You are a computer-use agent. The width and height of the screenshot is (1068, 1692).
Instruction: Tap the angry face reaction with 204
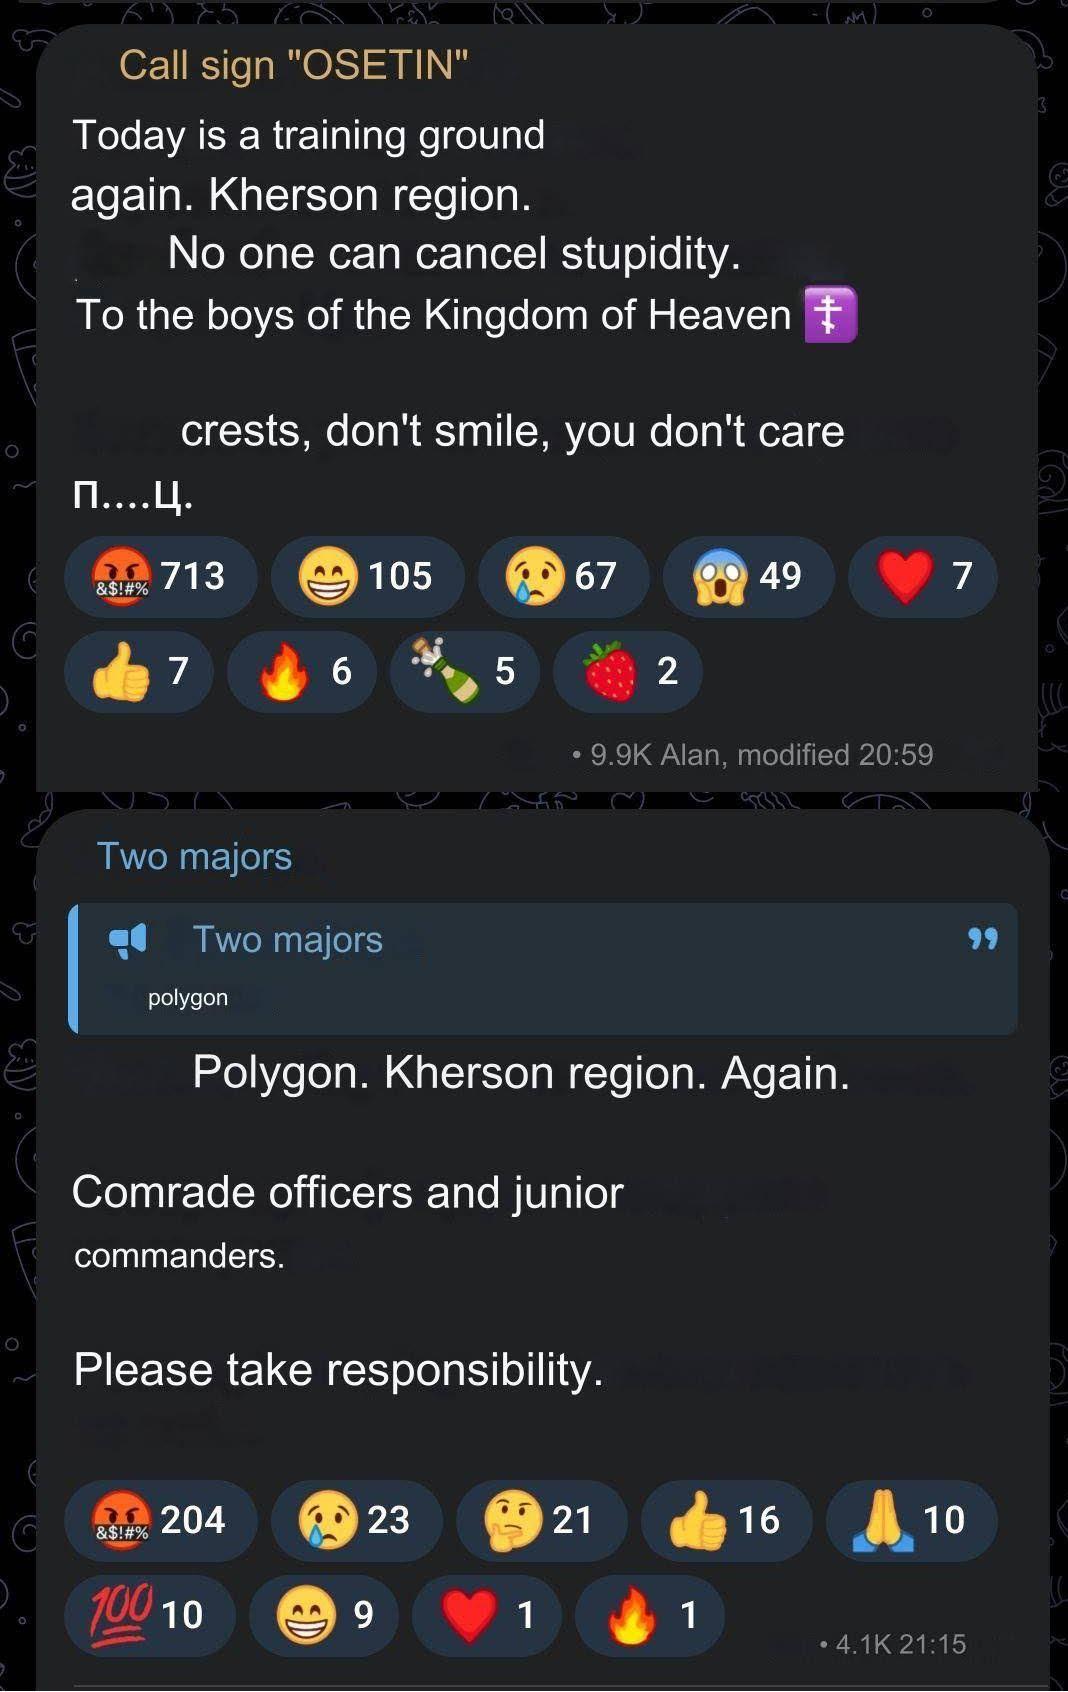(x=160, y=1520)
